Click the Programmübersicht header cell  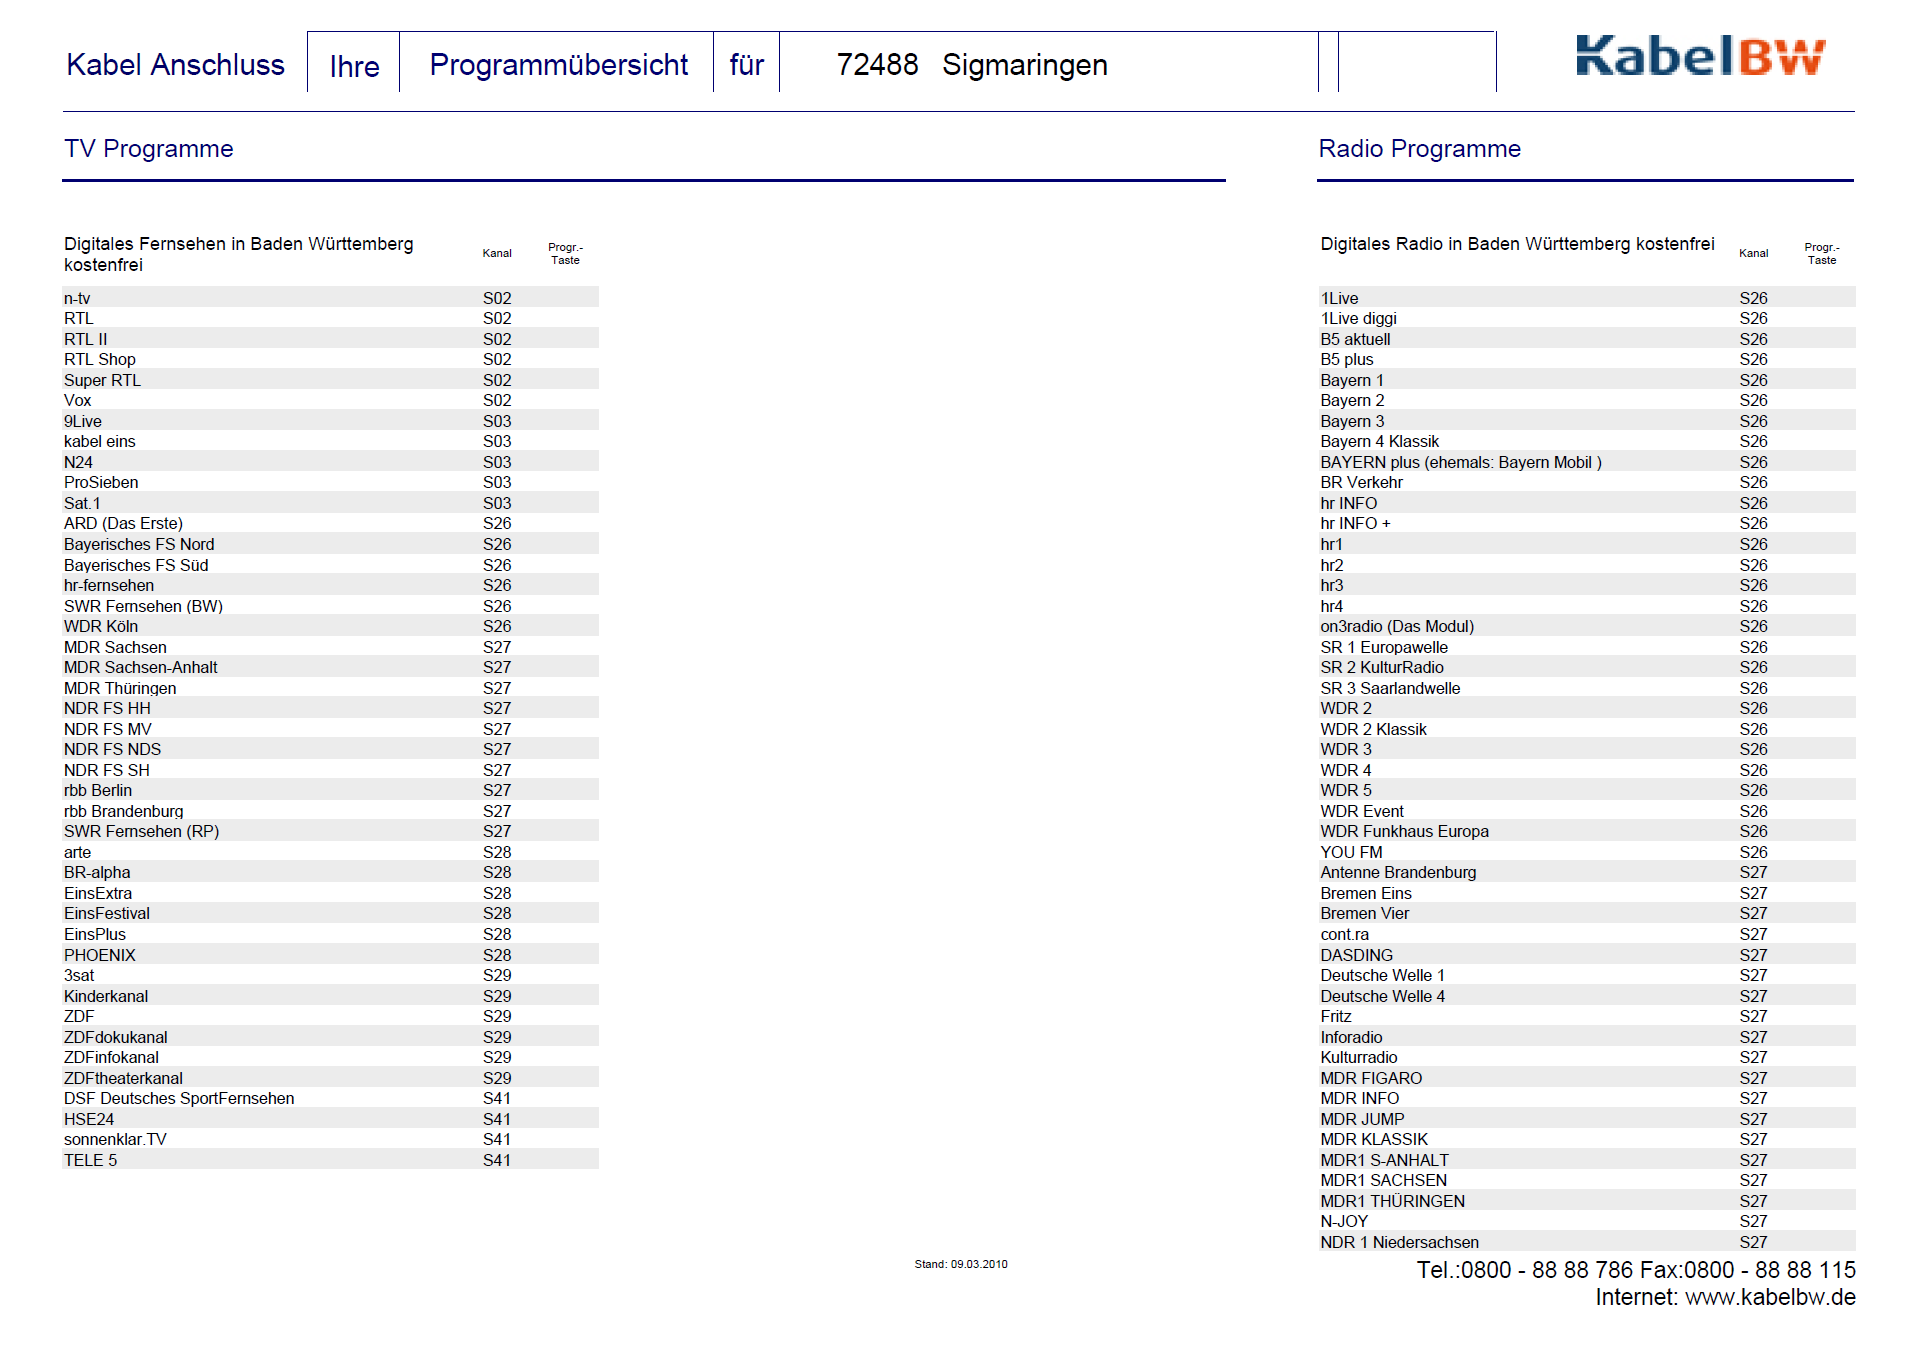(x=558, y=65)
